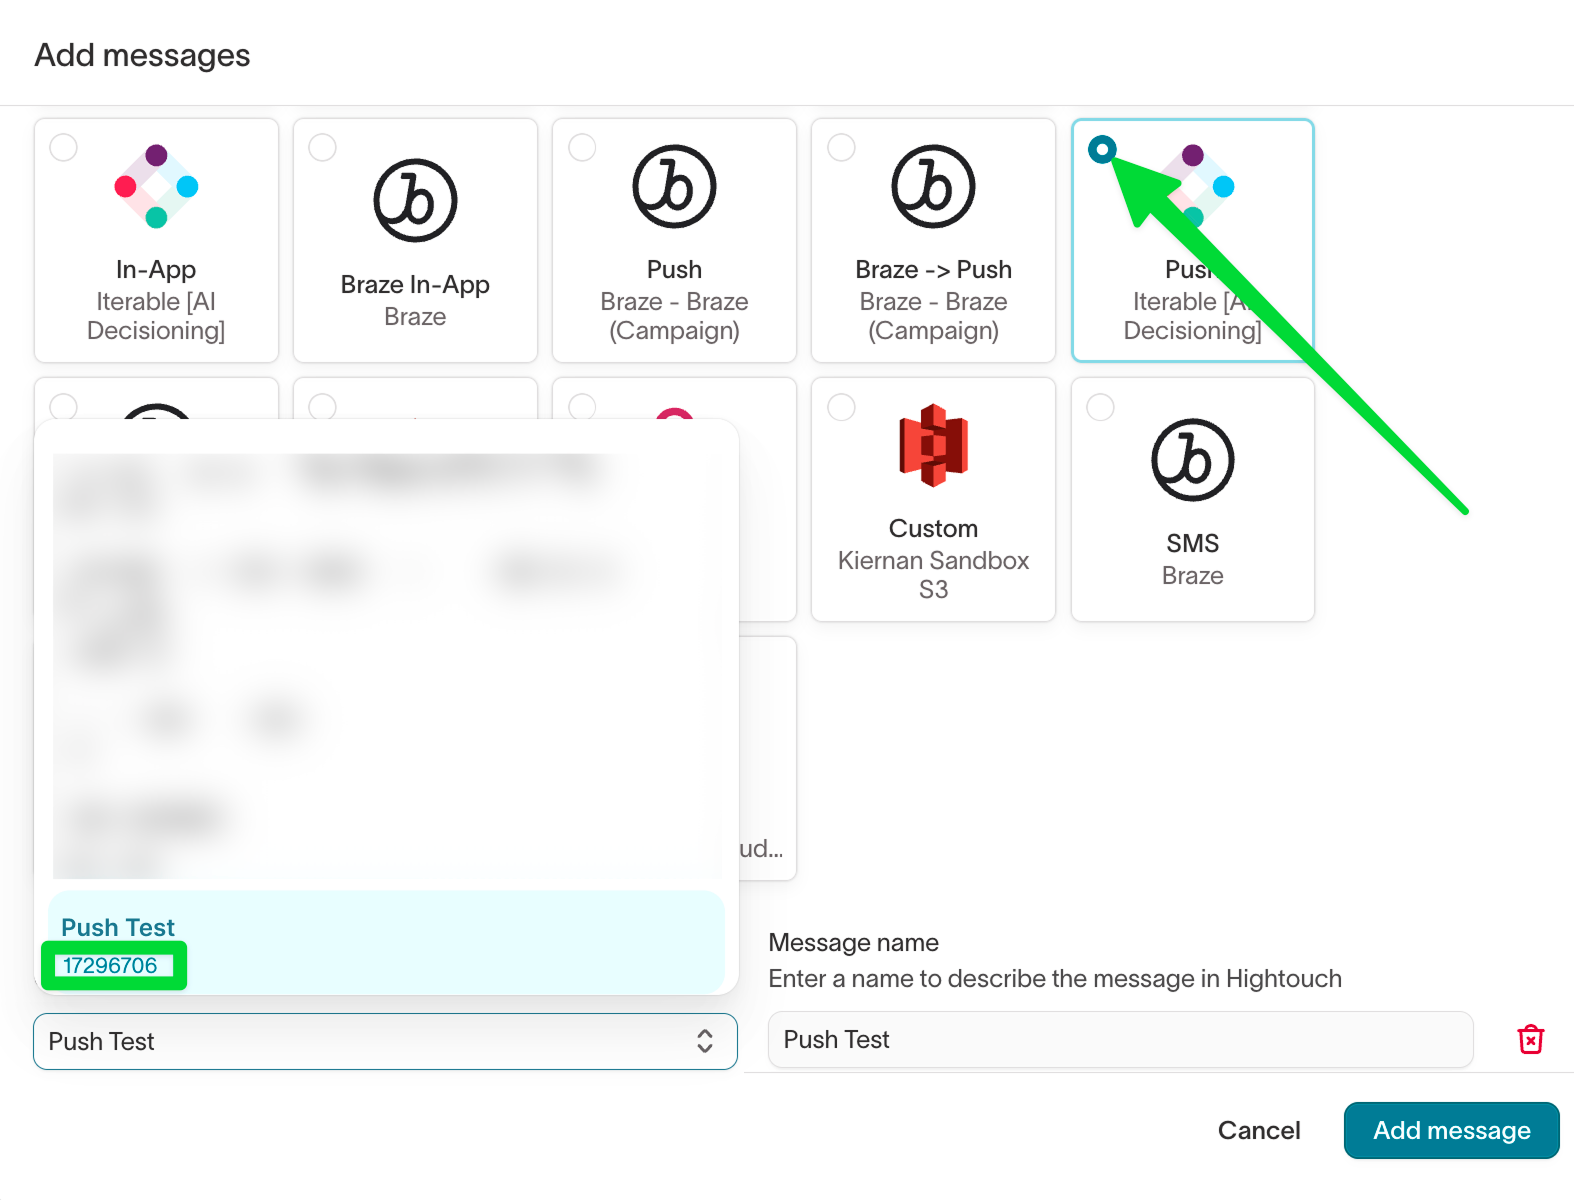Click the Braze logo on Push card
The height and width of the screenshot is (1200, 1574).
[674, 187]
